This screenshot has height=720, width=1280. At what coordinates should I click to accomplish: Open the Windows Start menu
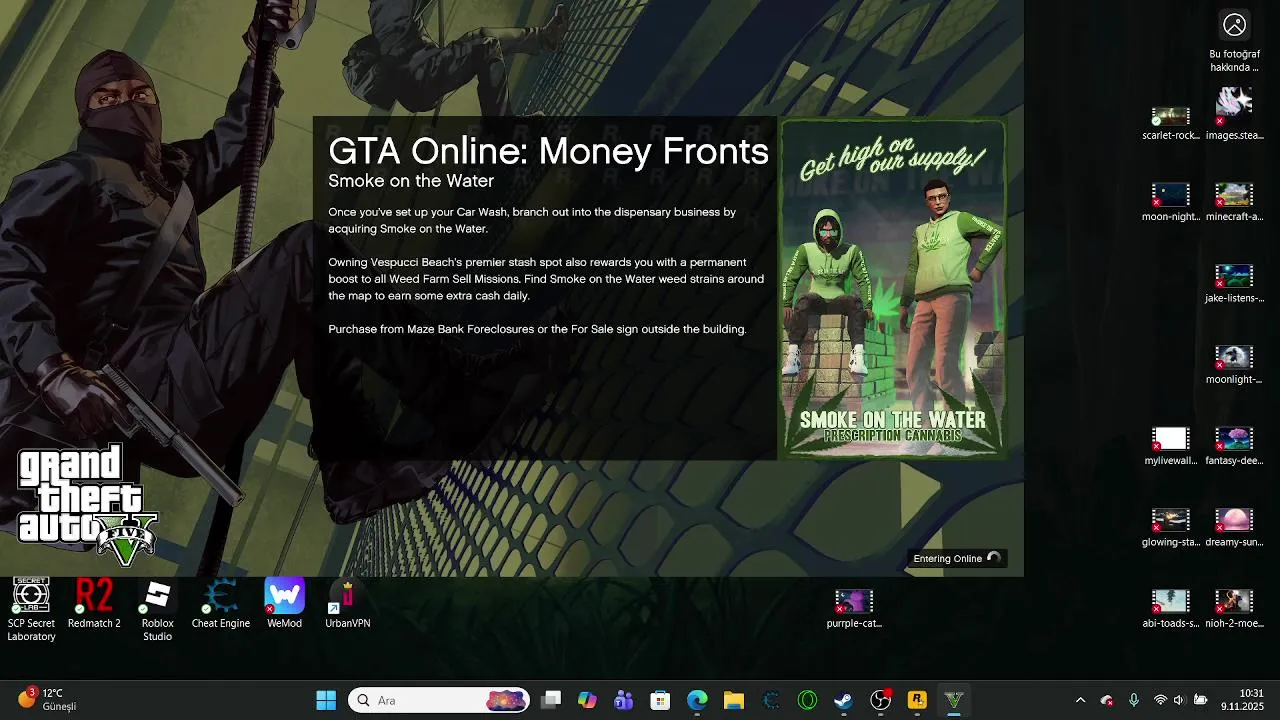326,700
